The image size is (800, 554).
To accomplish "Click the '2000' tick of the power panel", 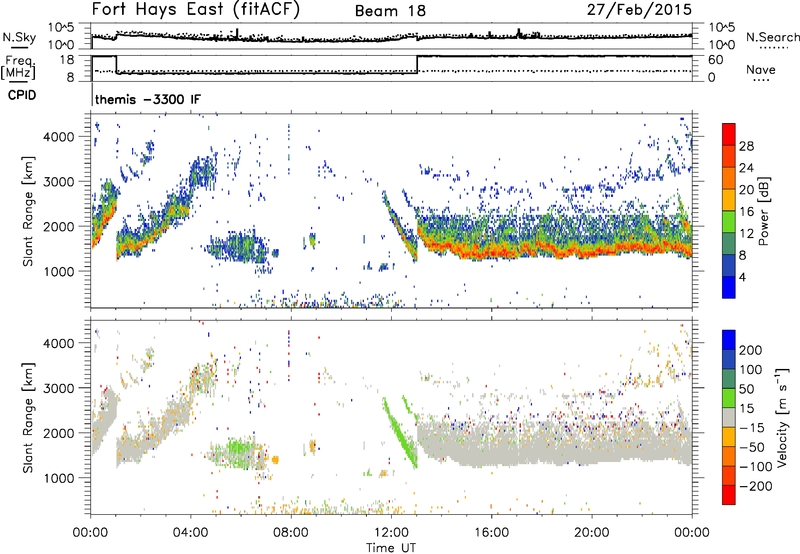I will 58,226.
